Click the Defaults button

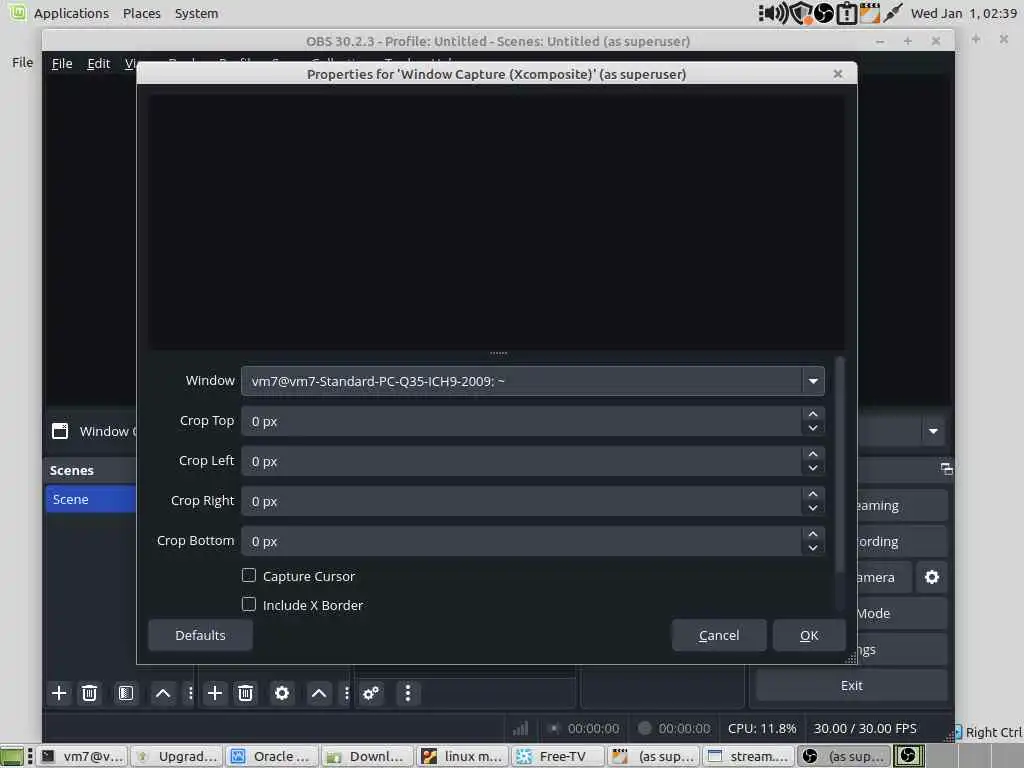coord(200,635)
